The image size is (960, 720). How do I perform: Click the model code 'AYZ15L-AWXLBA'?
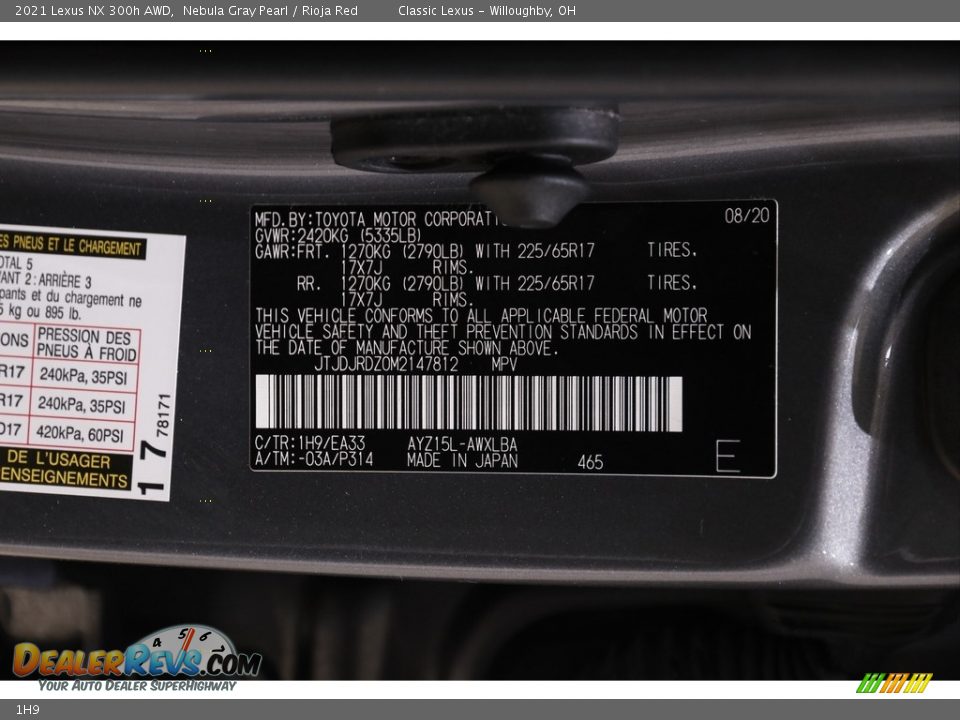click(462, 444)
